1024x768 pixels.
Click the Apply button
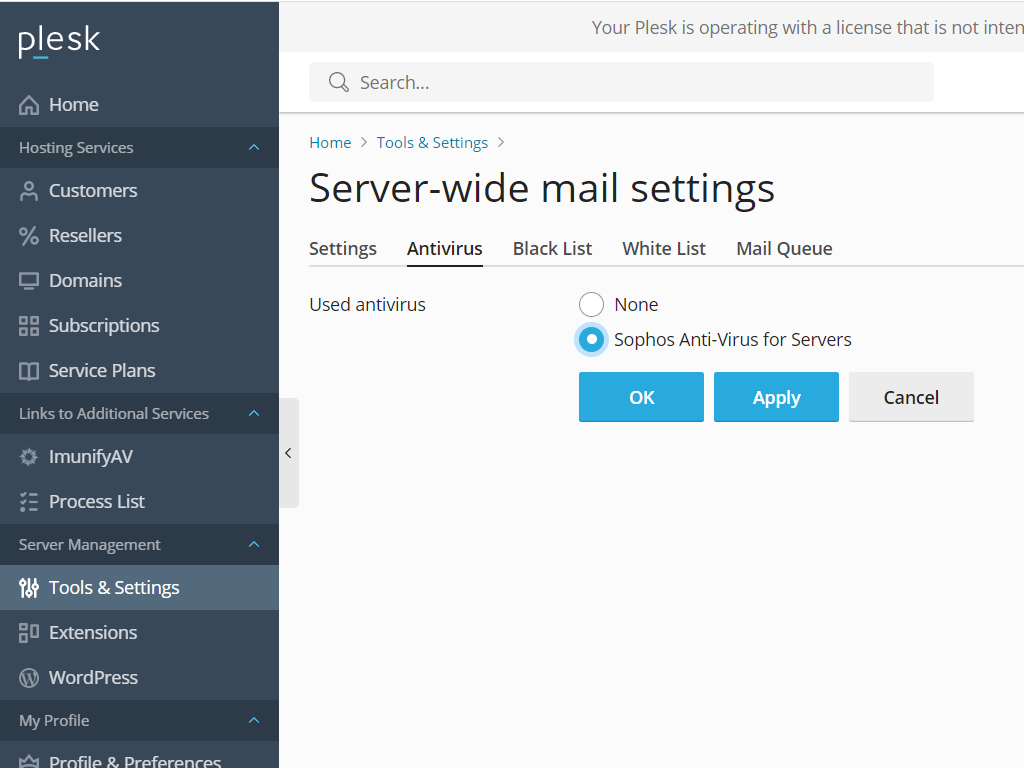click(x=776, y=397)
